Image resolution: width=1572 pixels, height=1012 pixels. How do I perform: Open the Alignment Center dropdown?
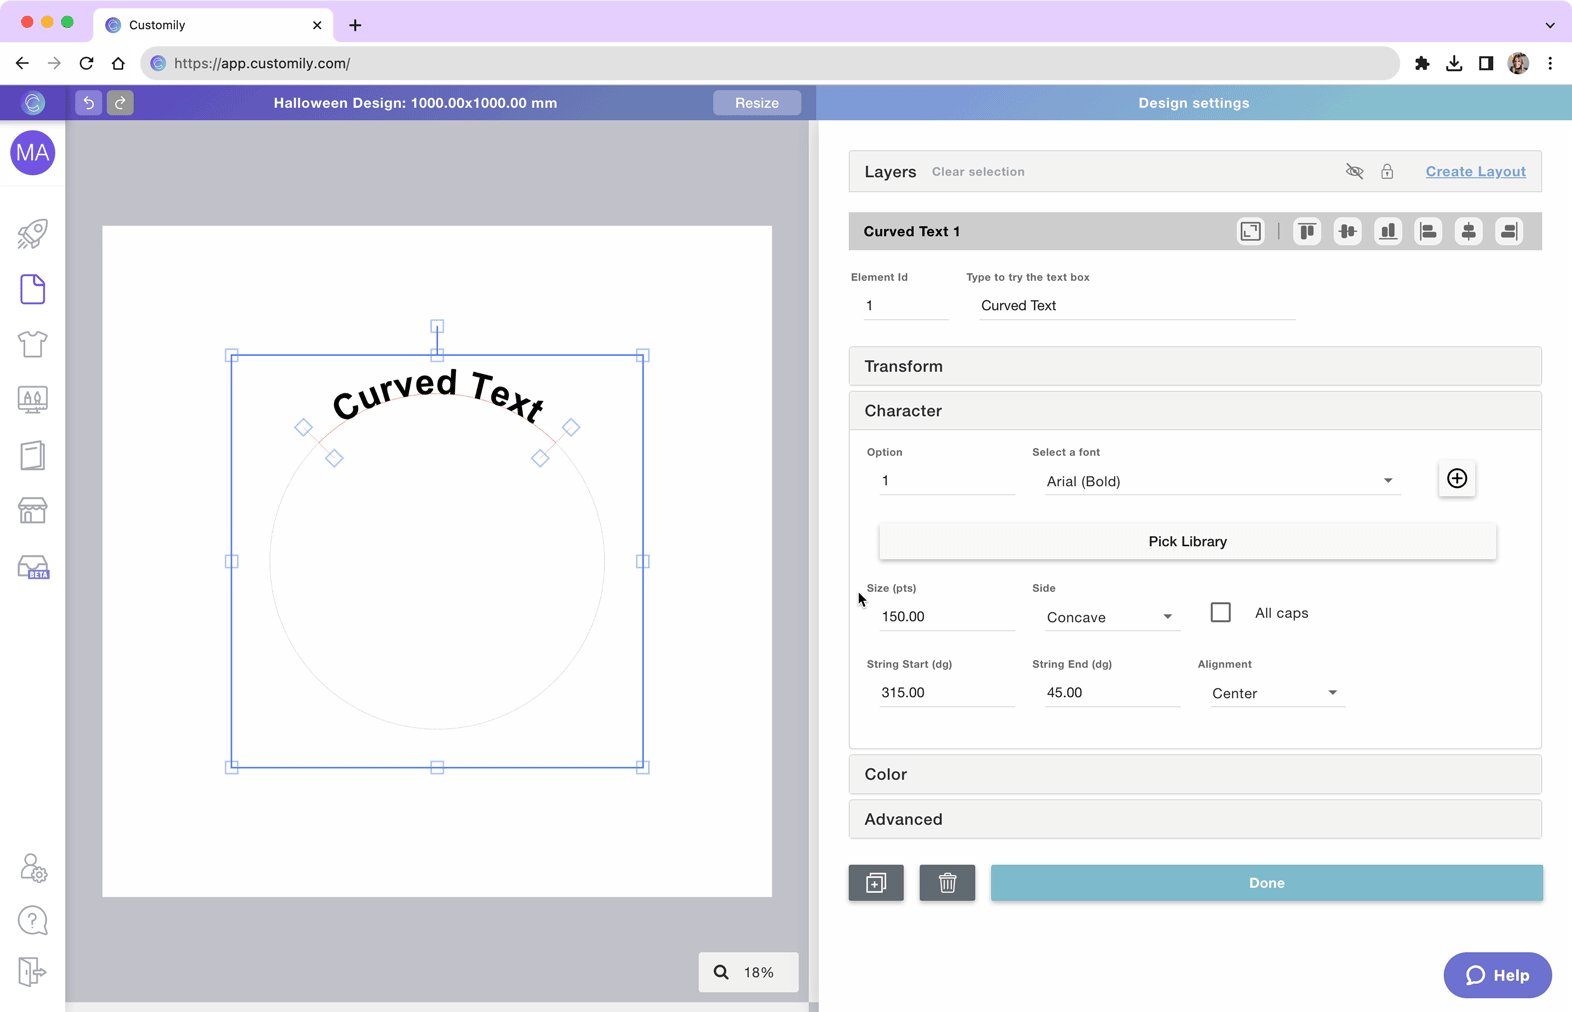(x=1275, y=693)
